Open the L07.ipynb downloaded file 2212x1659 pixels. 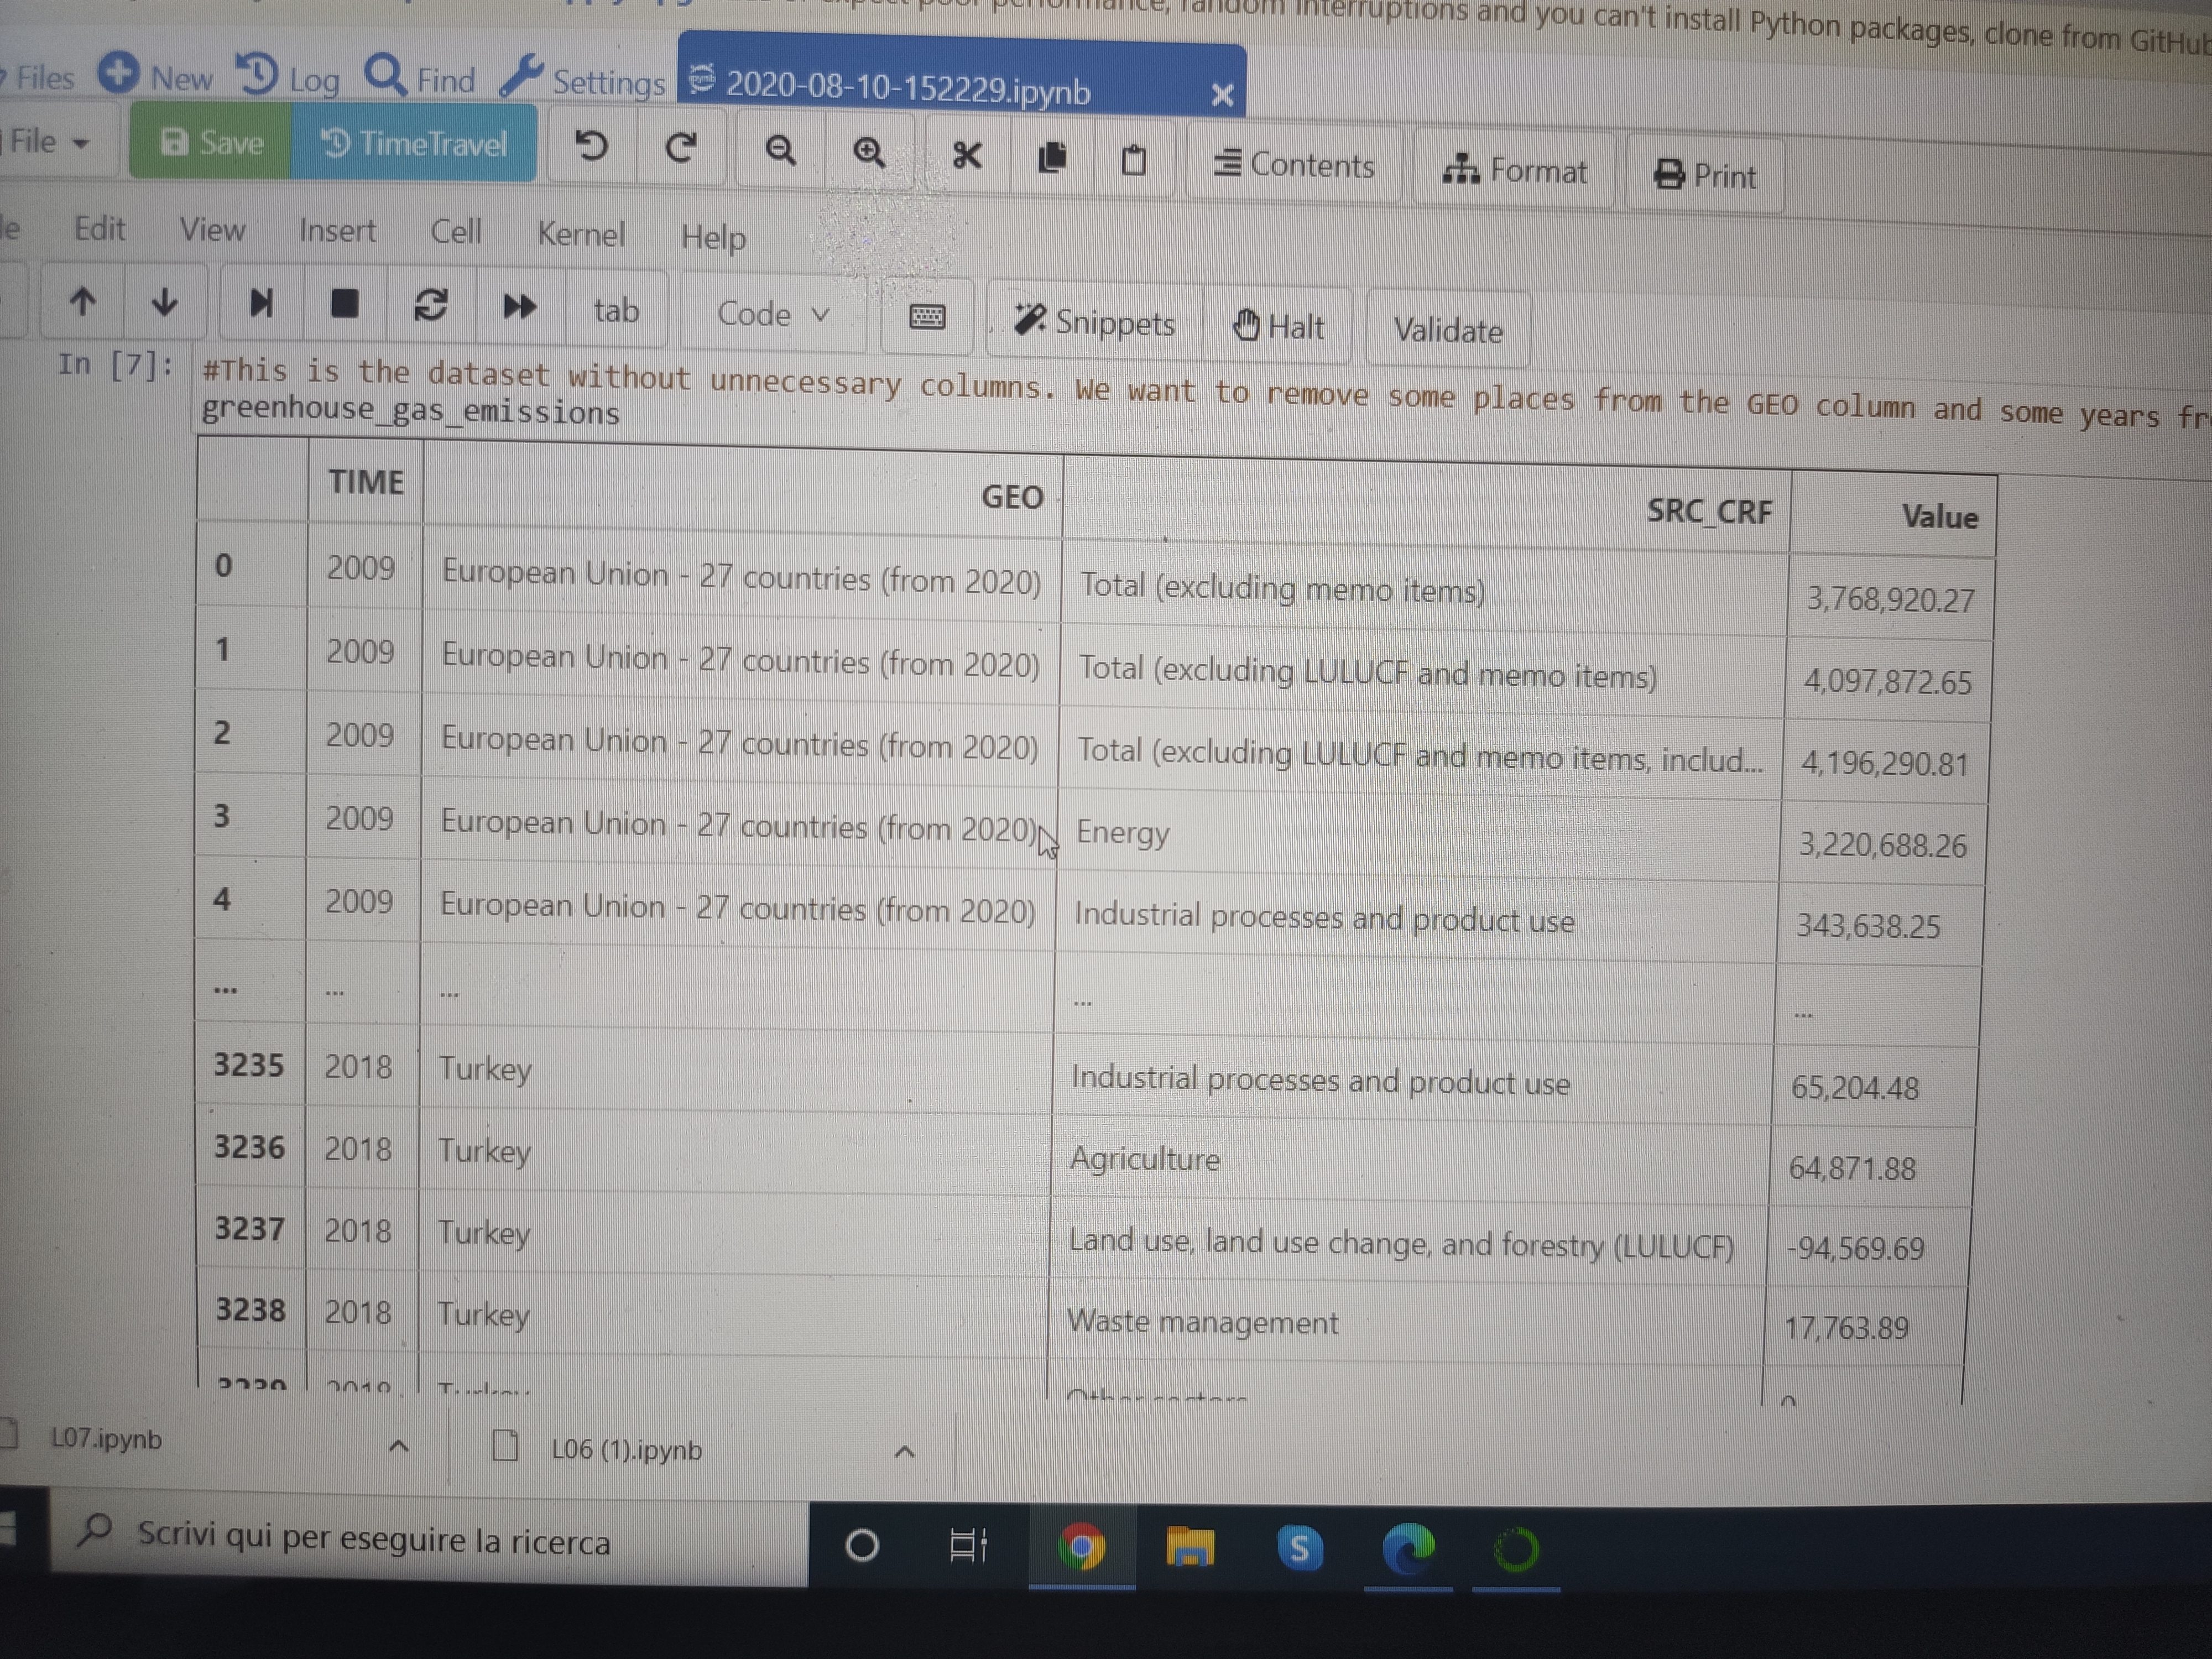click(x=105, y=1438)
